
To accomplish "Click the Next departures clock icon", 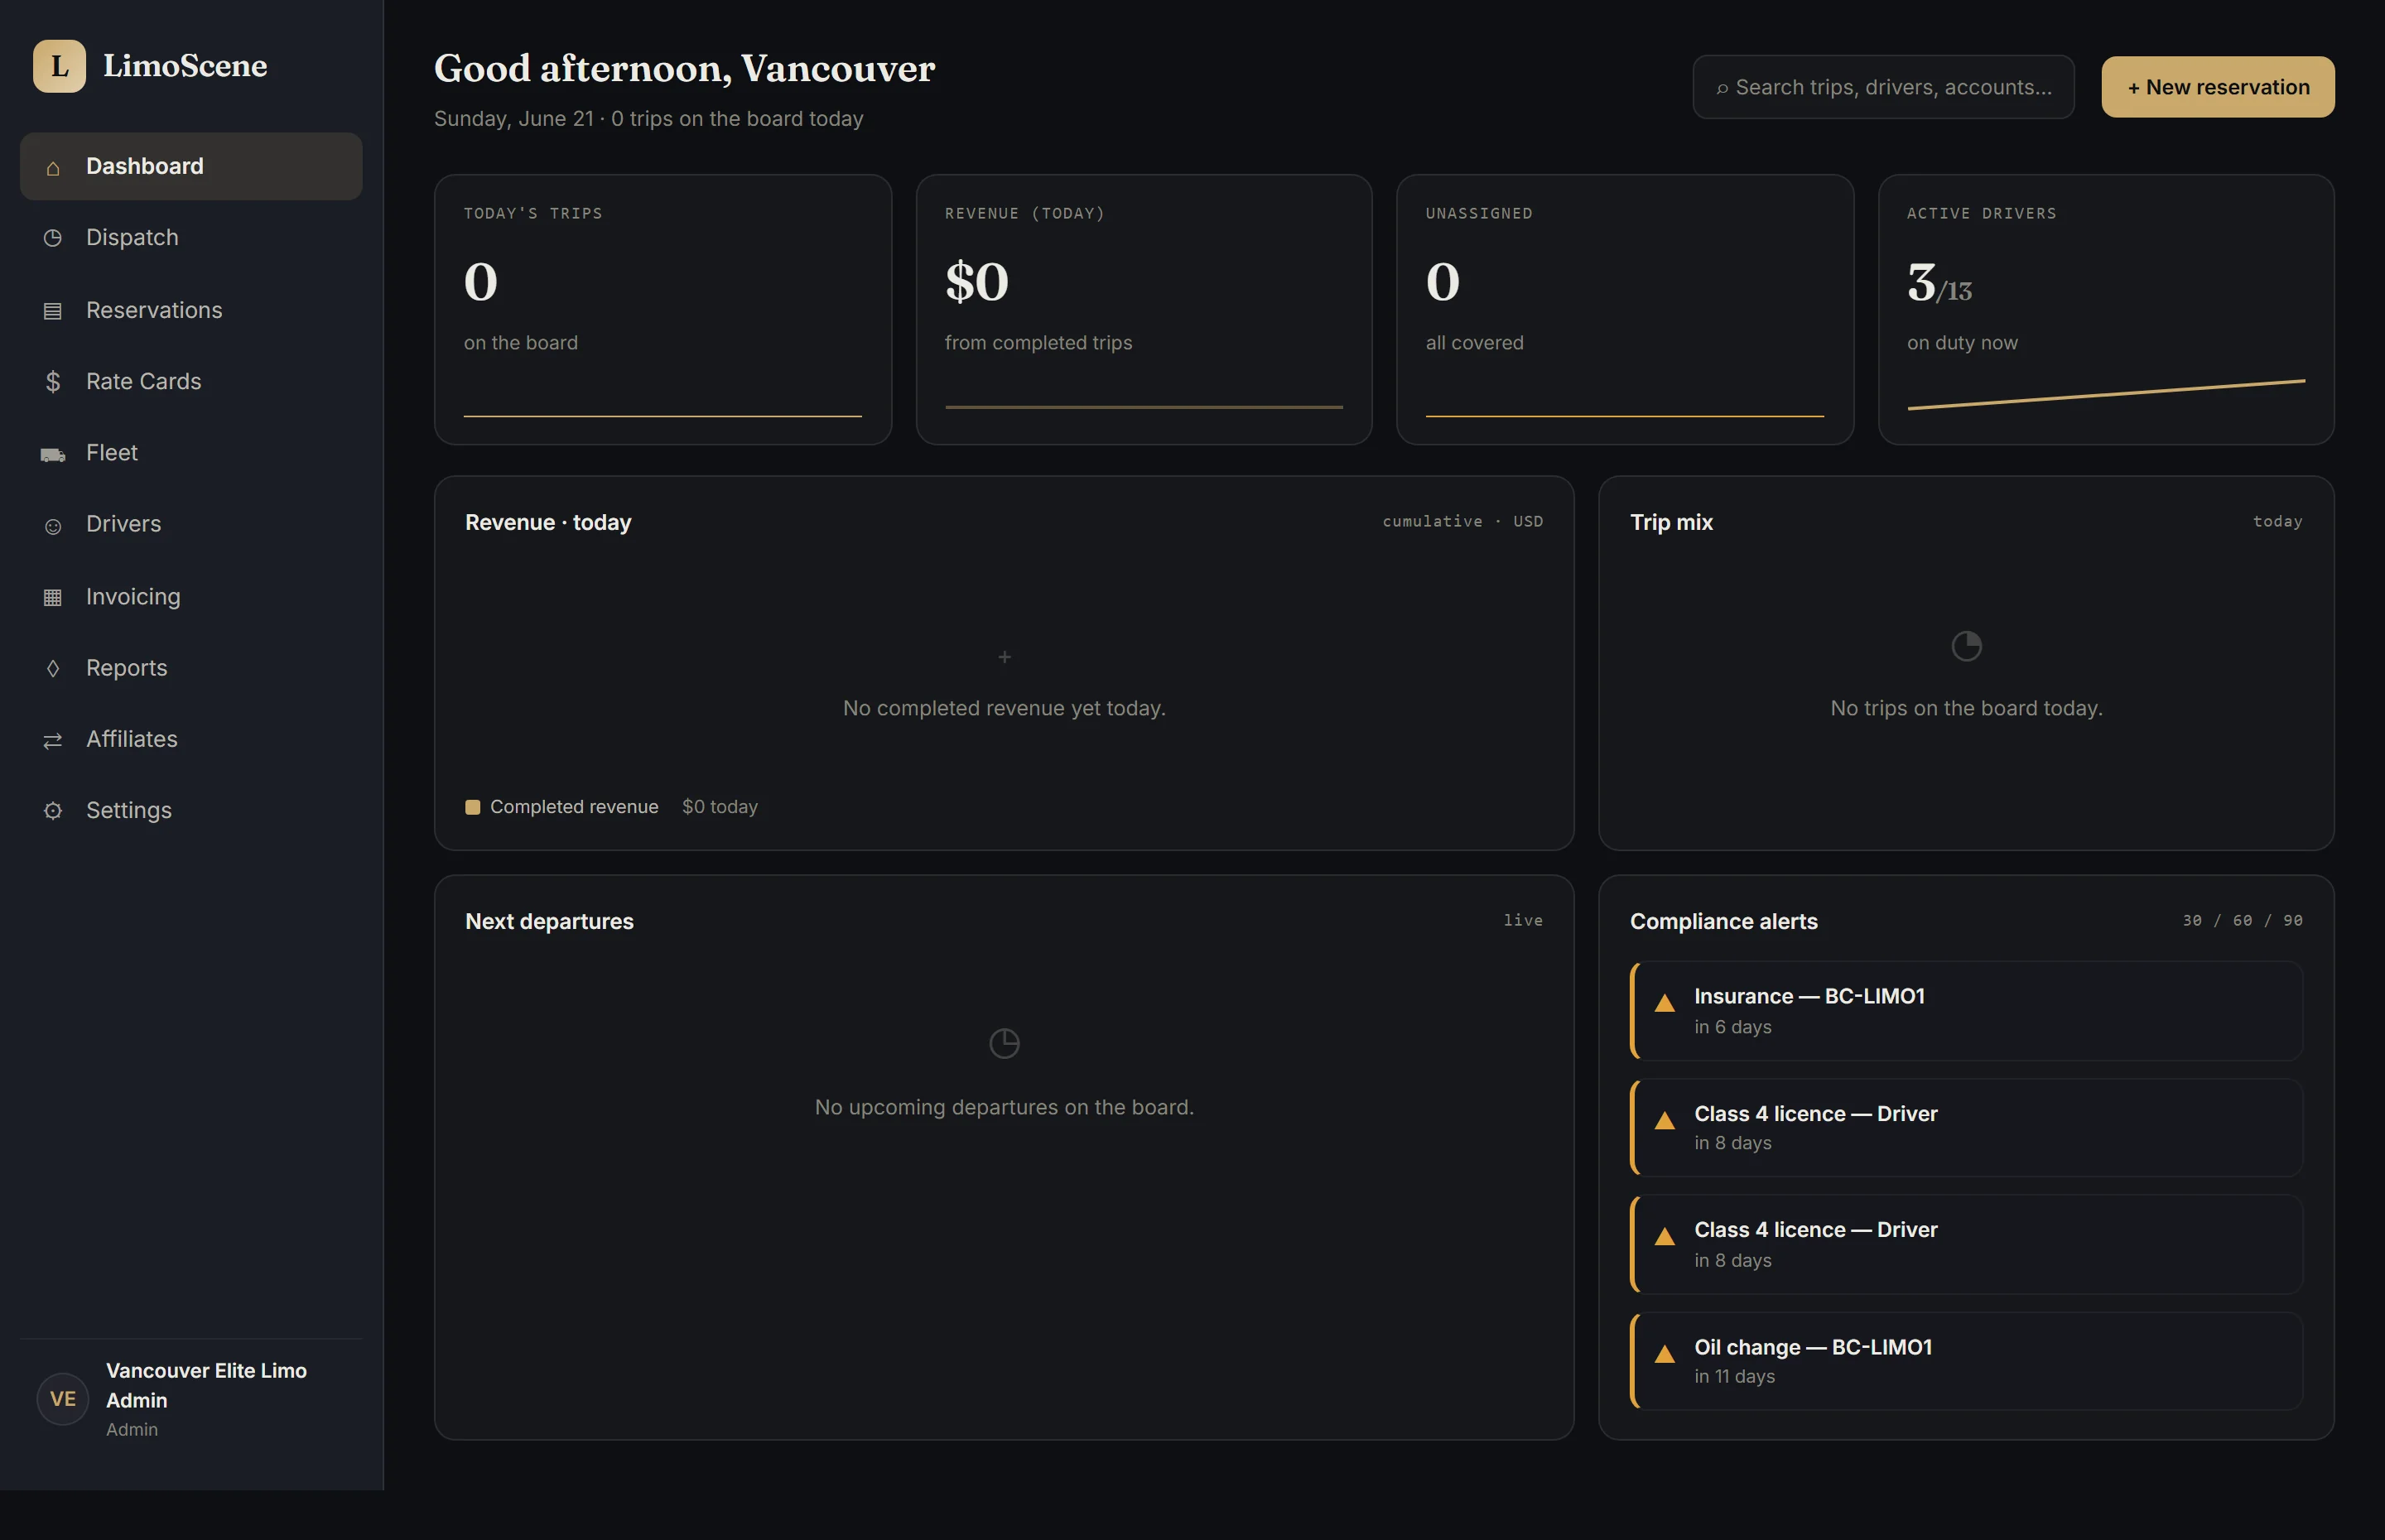I will (x=1004, y=1044).
